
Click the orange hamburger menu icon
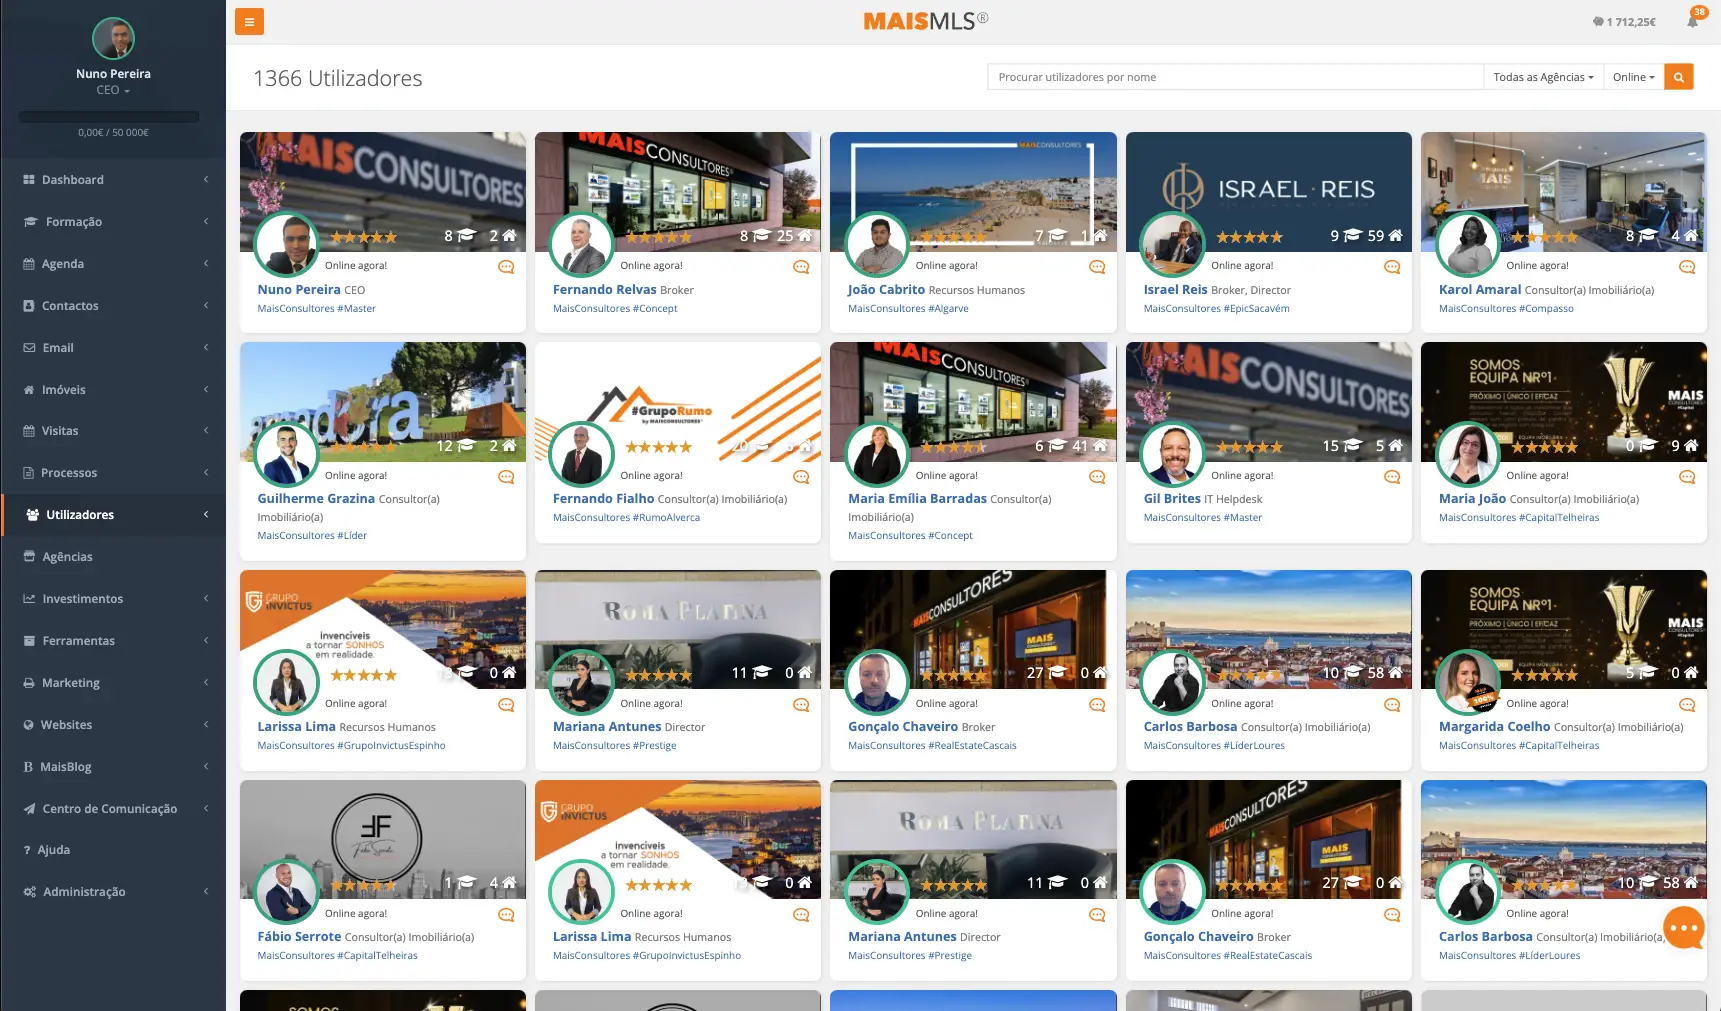(x=248, y=21)
